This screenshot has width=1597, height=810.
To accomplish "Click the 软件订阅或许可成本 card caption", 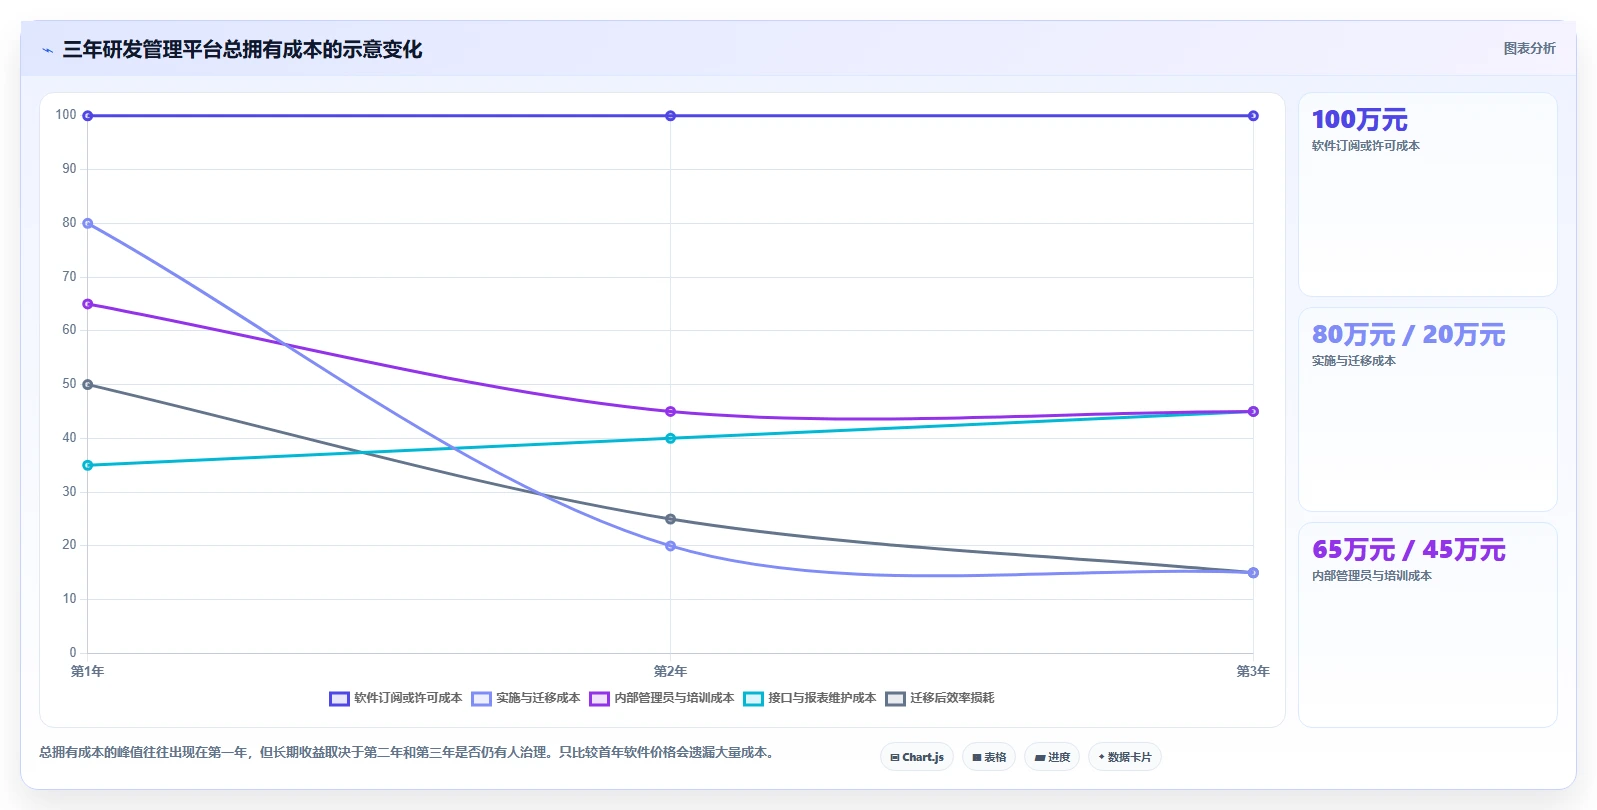I will (x=1366, y=146).
